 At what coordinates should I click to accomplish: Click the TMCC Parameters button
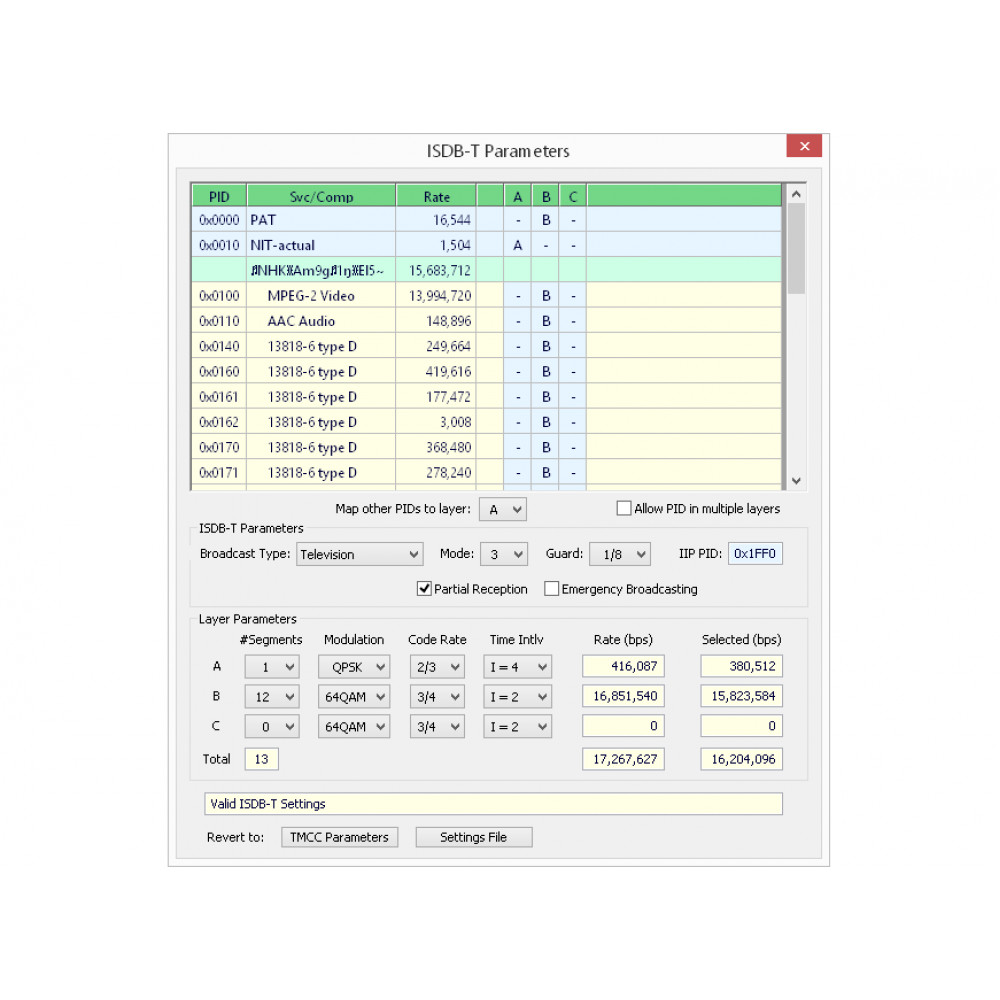[339, 837]
